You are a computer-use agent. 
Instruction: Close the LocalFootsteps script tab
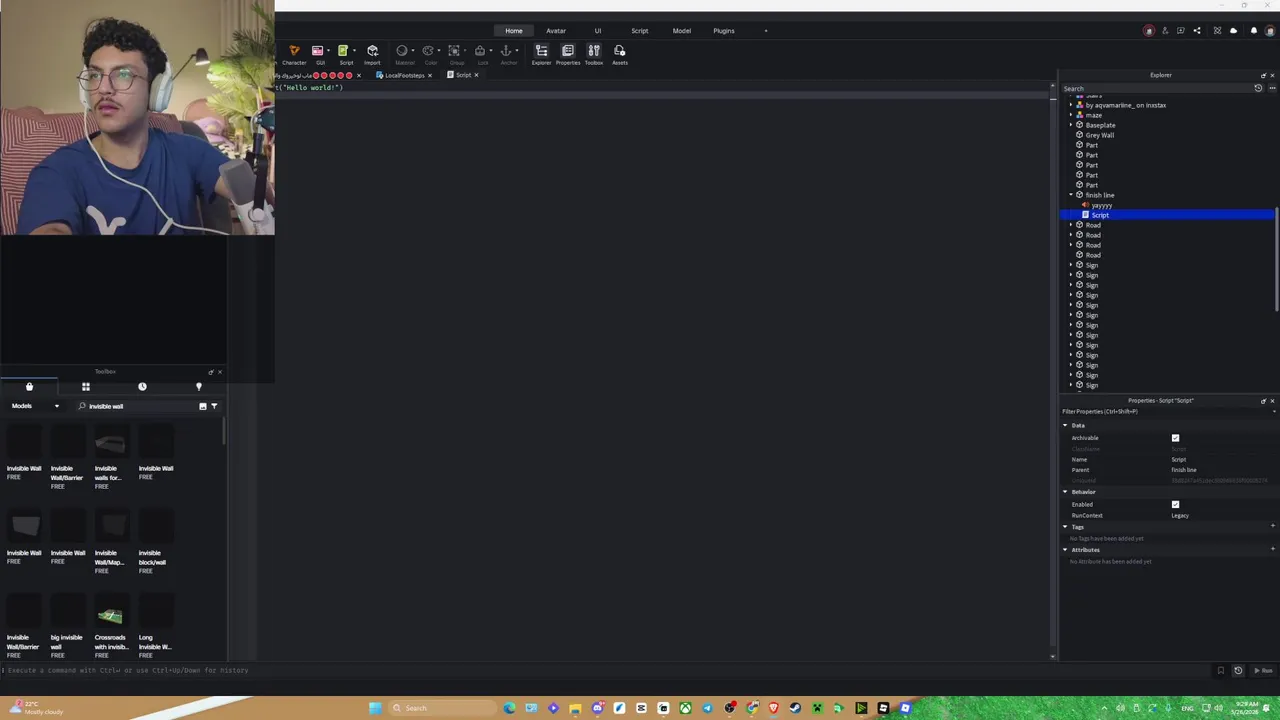click(430, 75)
